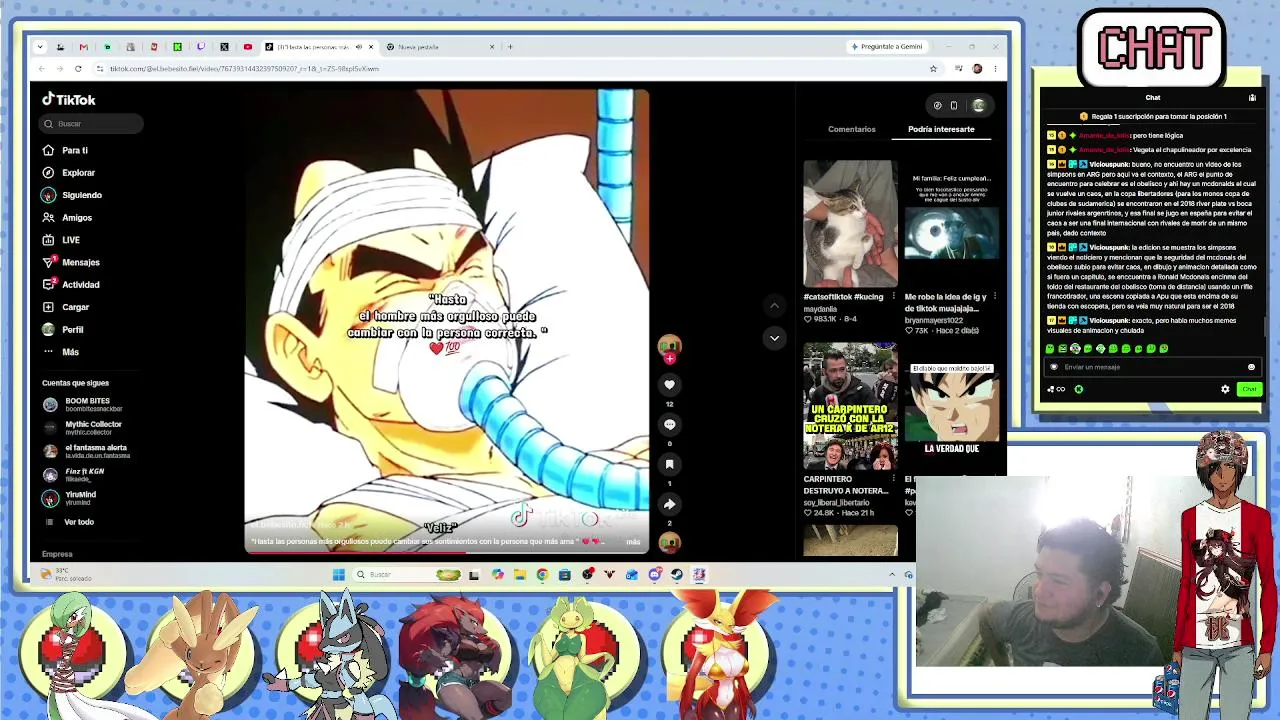Like the video with the heart icon
The image size is (1280, 720).
tap(670, 385)
